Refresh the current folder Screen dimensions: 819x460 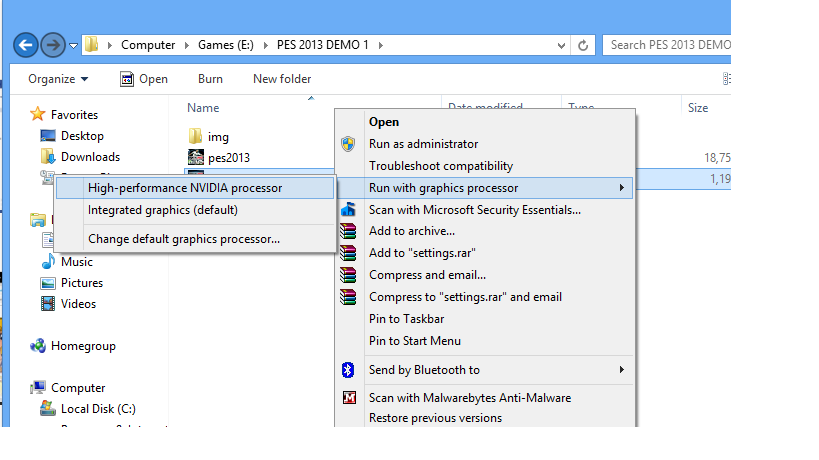(x=583, y=45)
